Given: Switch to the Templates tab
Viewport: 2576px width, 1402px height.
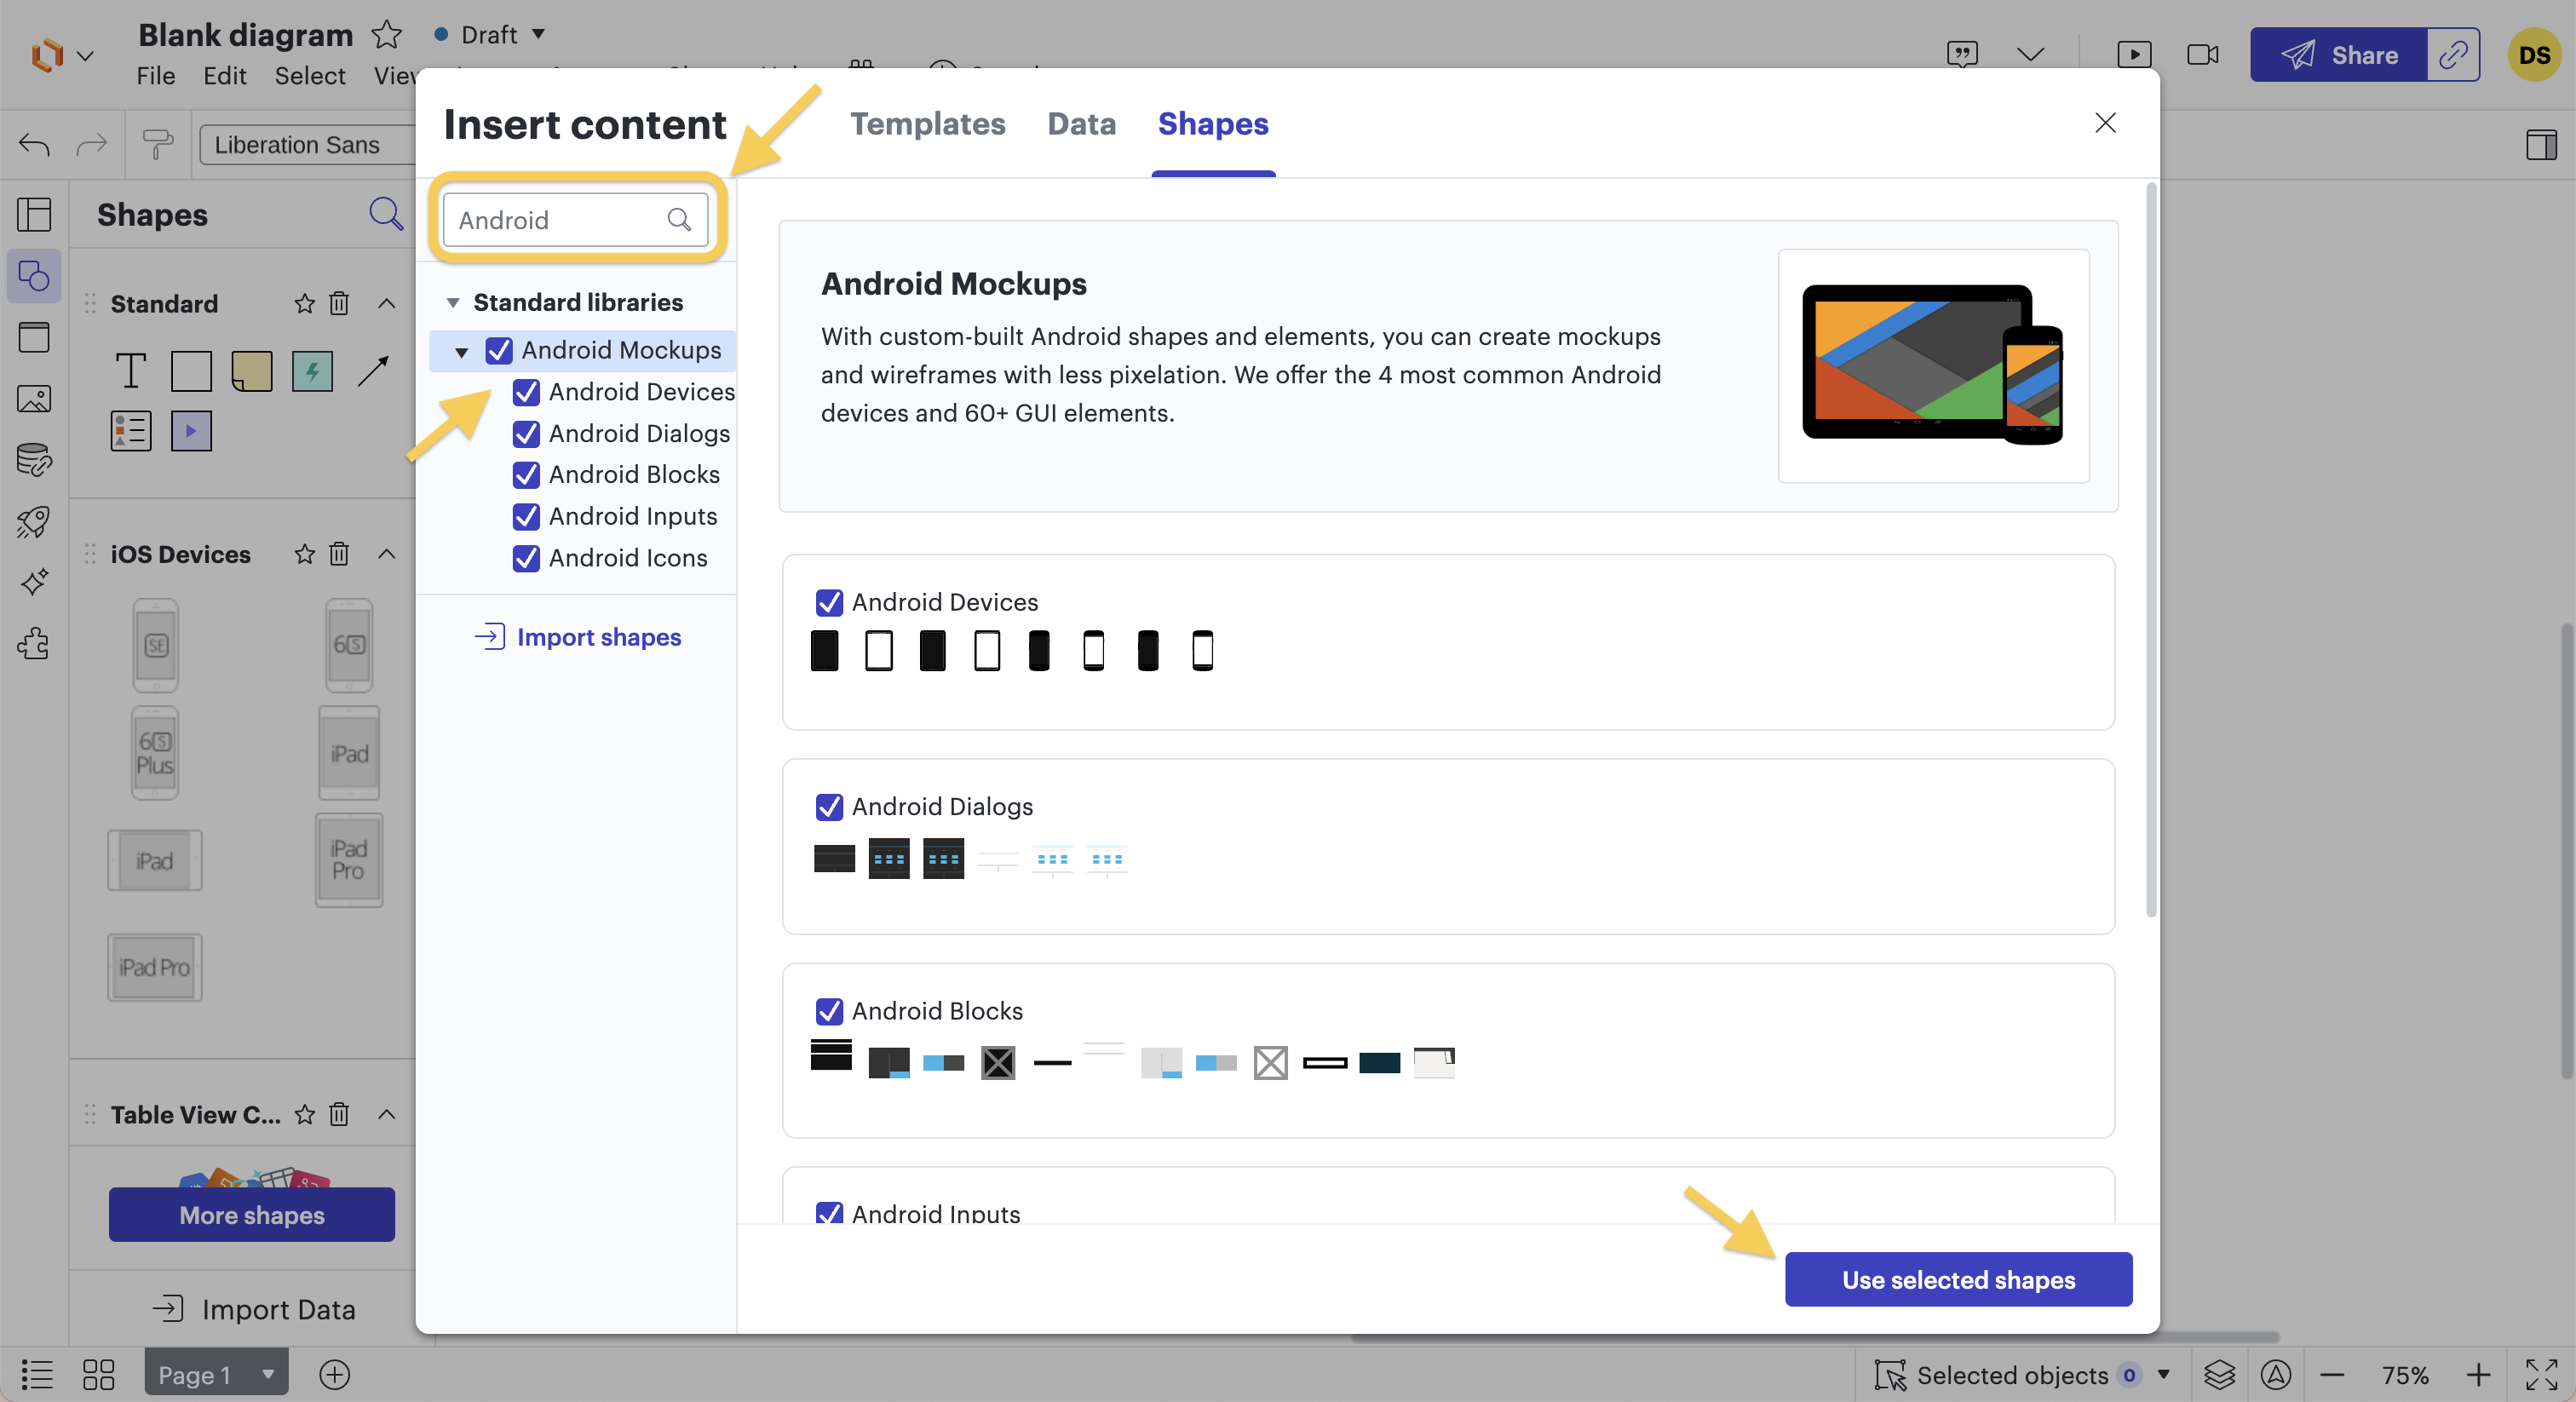Looking at the screenshot, I should point(928,124).
